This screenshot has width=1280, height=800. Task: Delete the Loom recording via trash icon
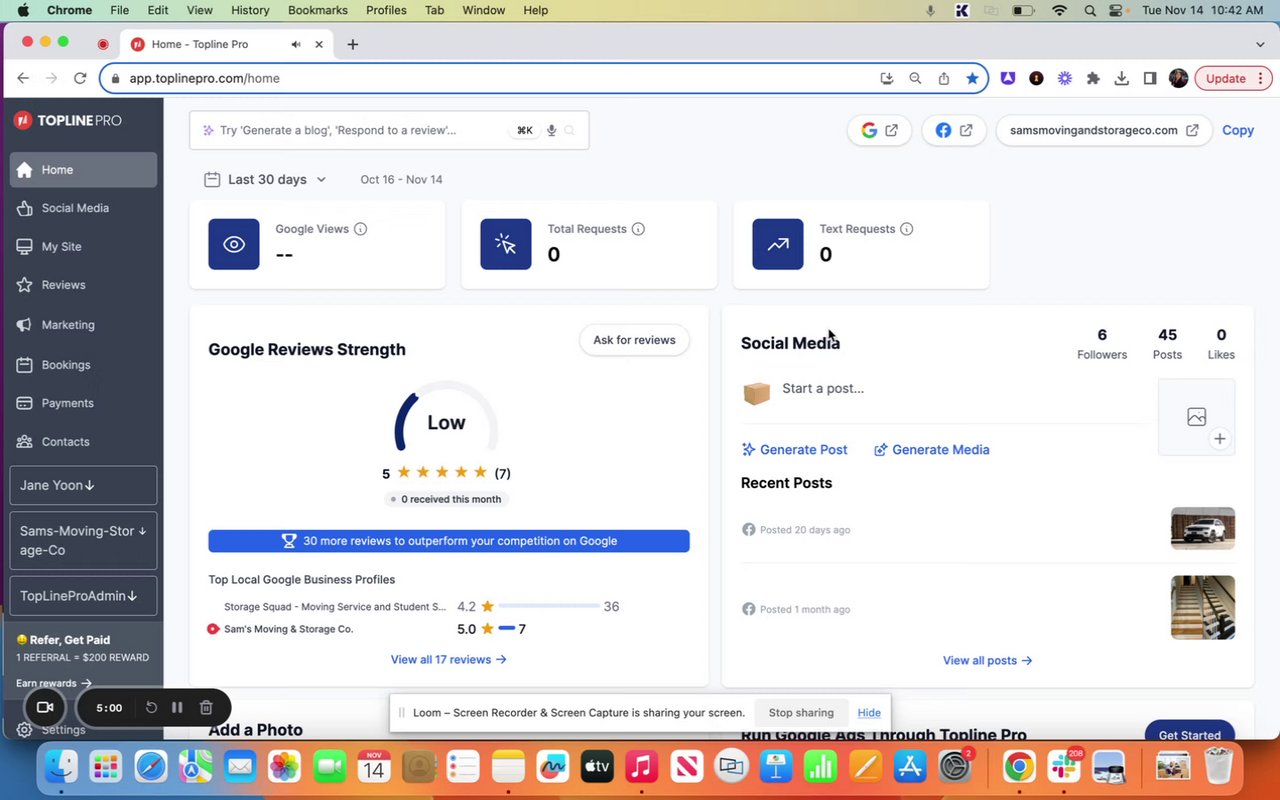pos(206,708)
